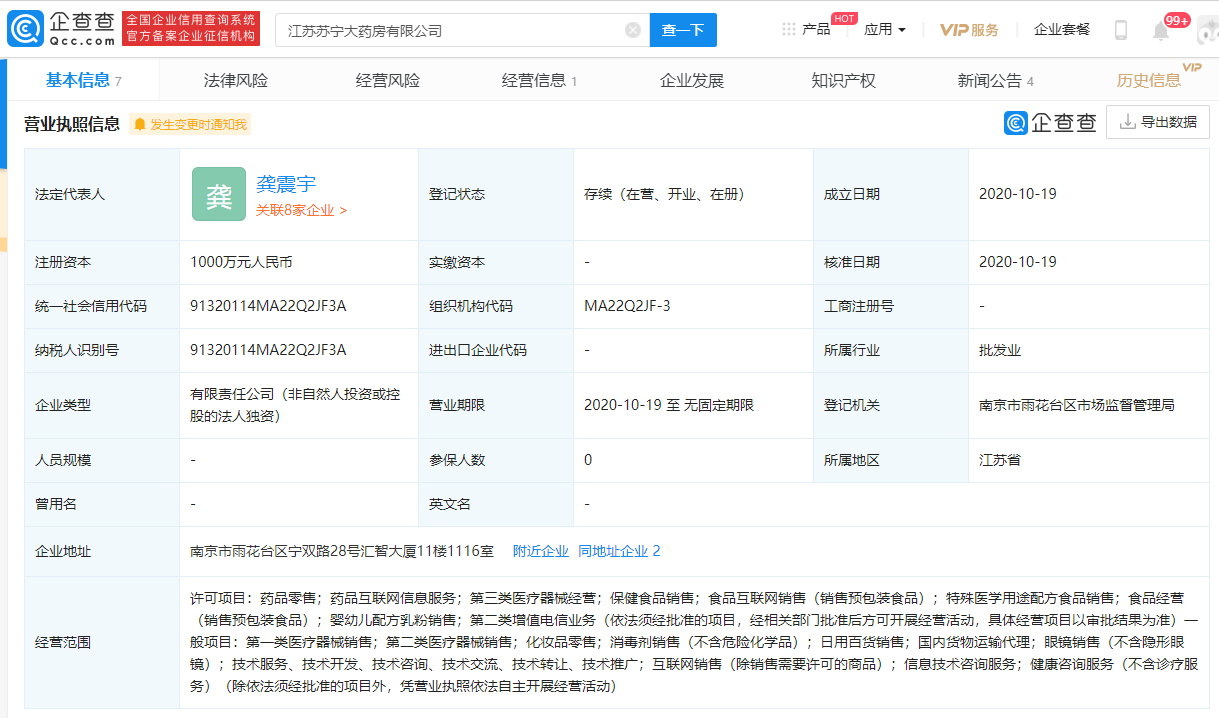The width and height of the screenshot is (1219, 718).
Task: Open the mobile app phone icon
Action: click(x=1121, y=30)
